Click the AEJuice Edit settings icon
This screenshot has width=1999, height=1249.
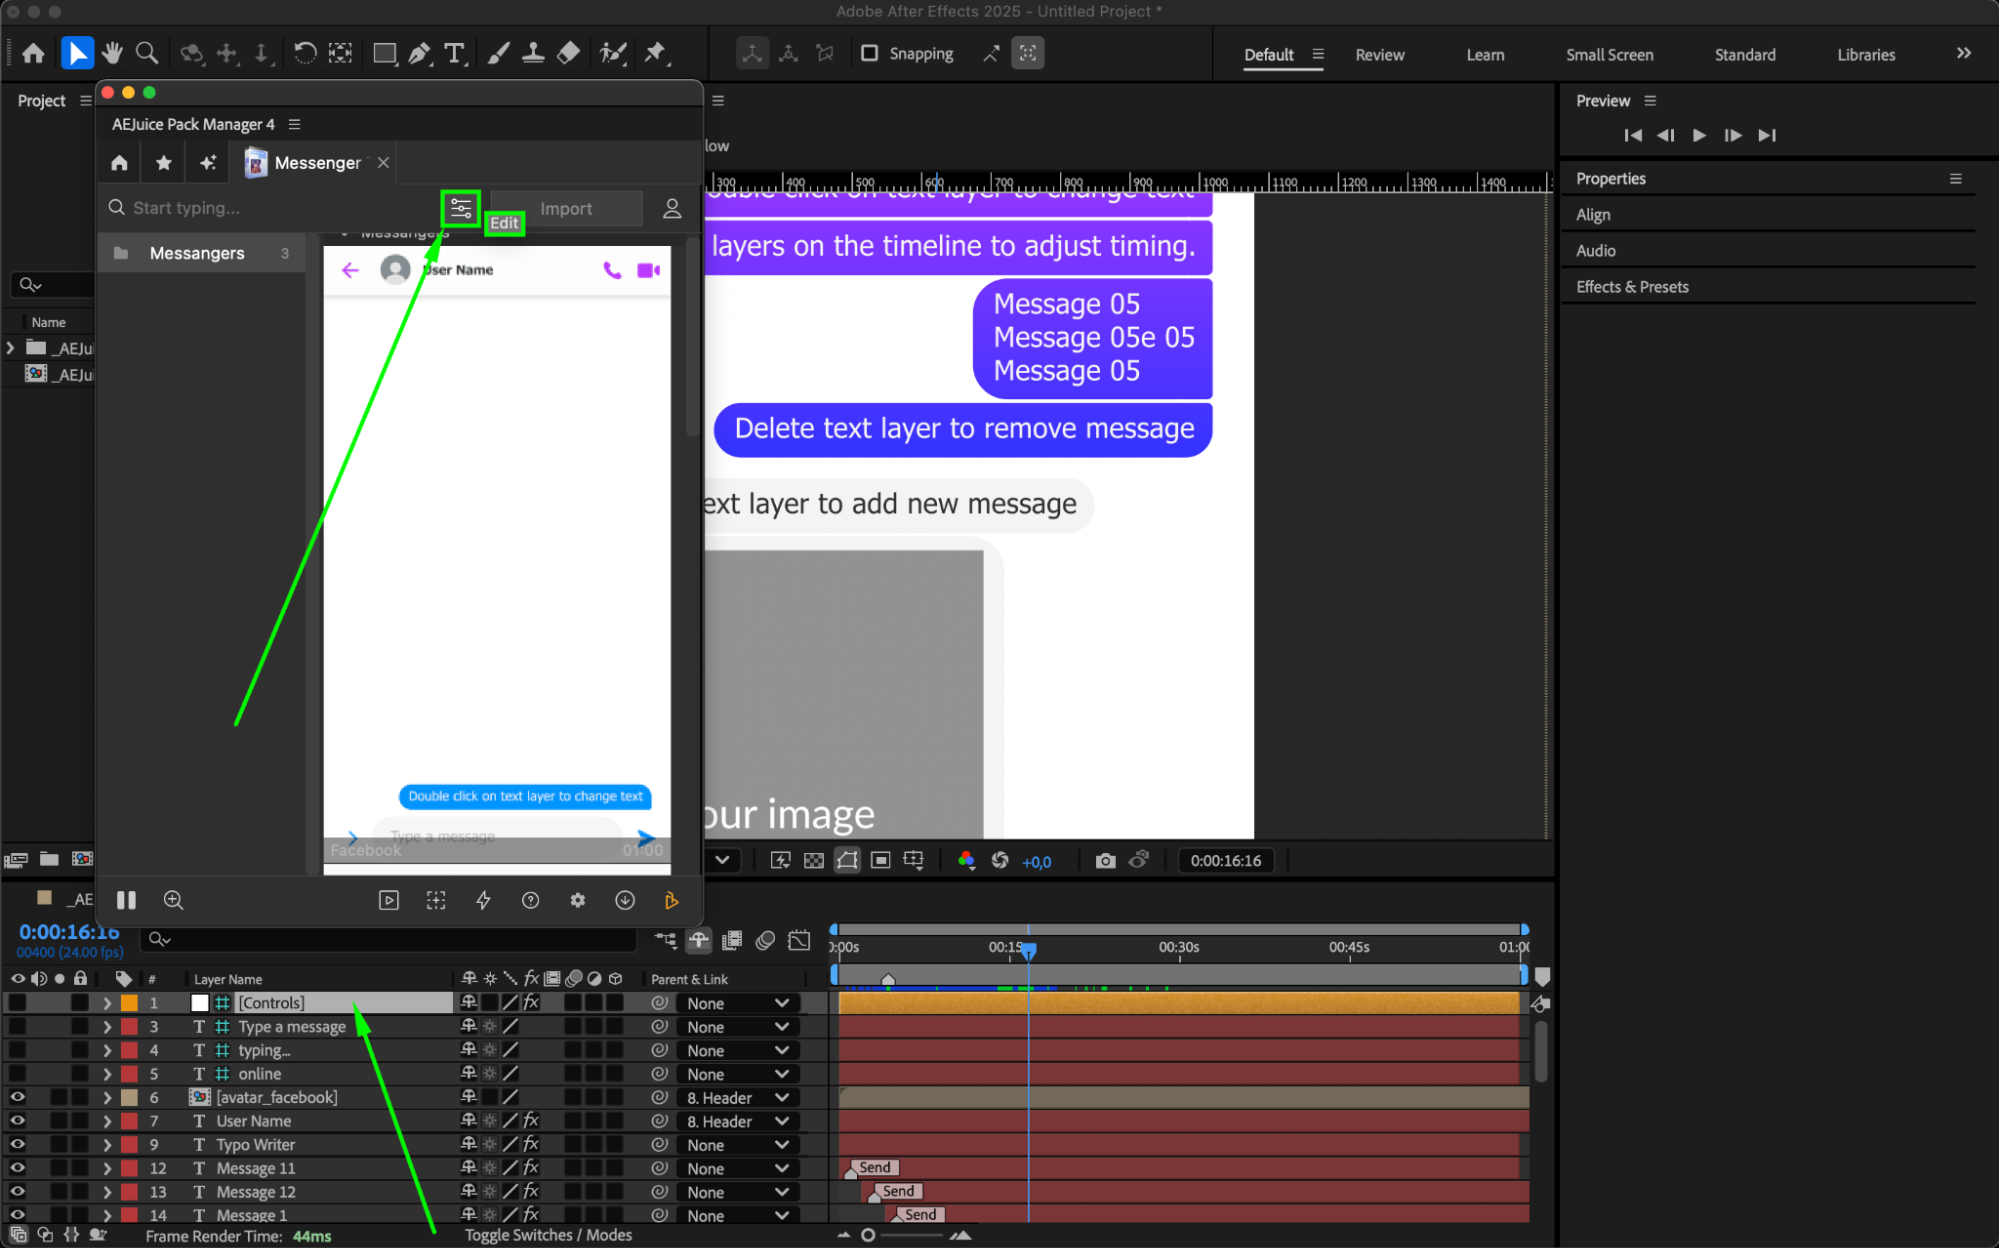click(x=461, y=208)
